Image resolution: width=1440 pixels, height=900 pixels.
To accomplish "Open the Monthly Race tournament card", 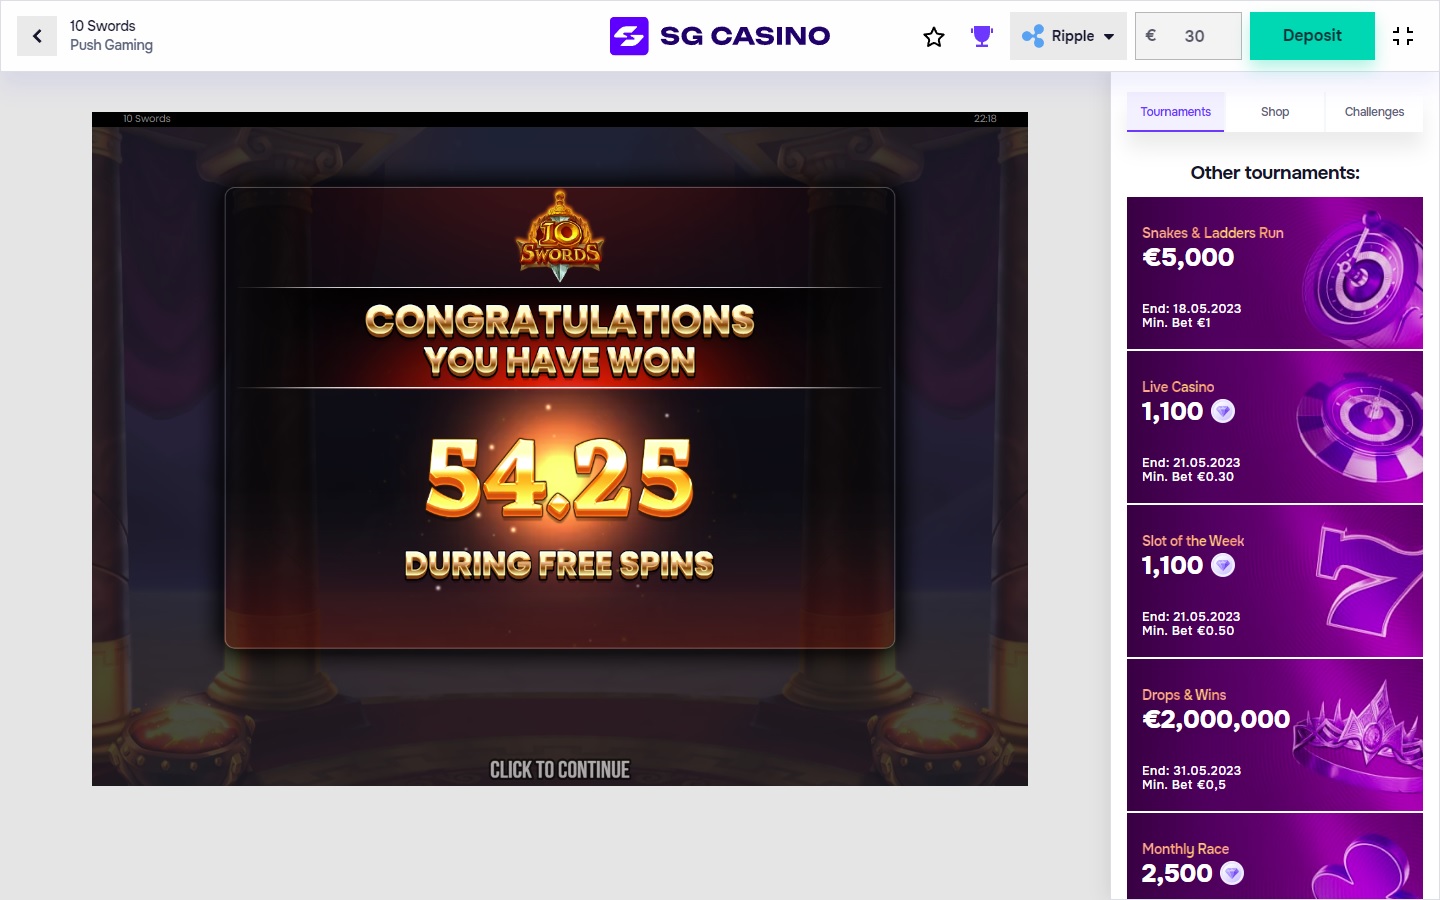I will 1275,856.
